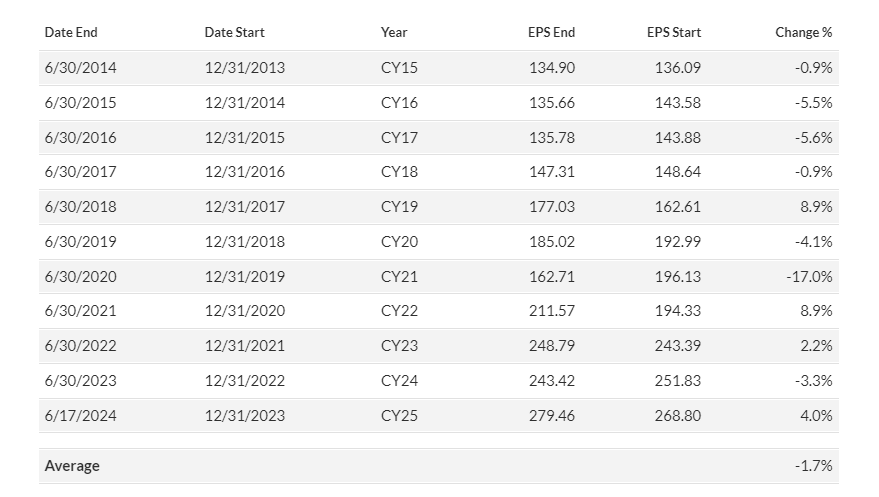879x497 pixels.
Task: Click the Change % column header
Action: click(803, 32)
